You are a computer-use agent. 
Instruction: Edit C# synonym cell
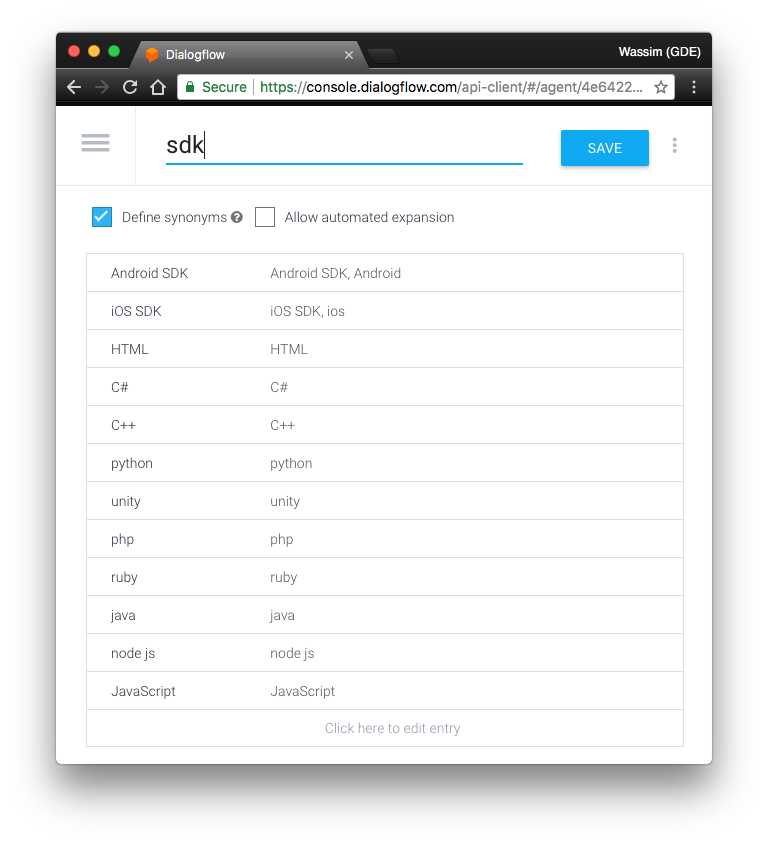pos(279,388)
